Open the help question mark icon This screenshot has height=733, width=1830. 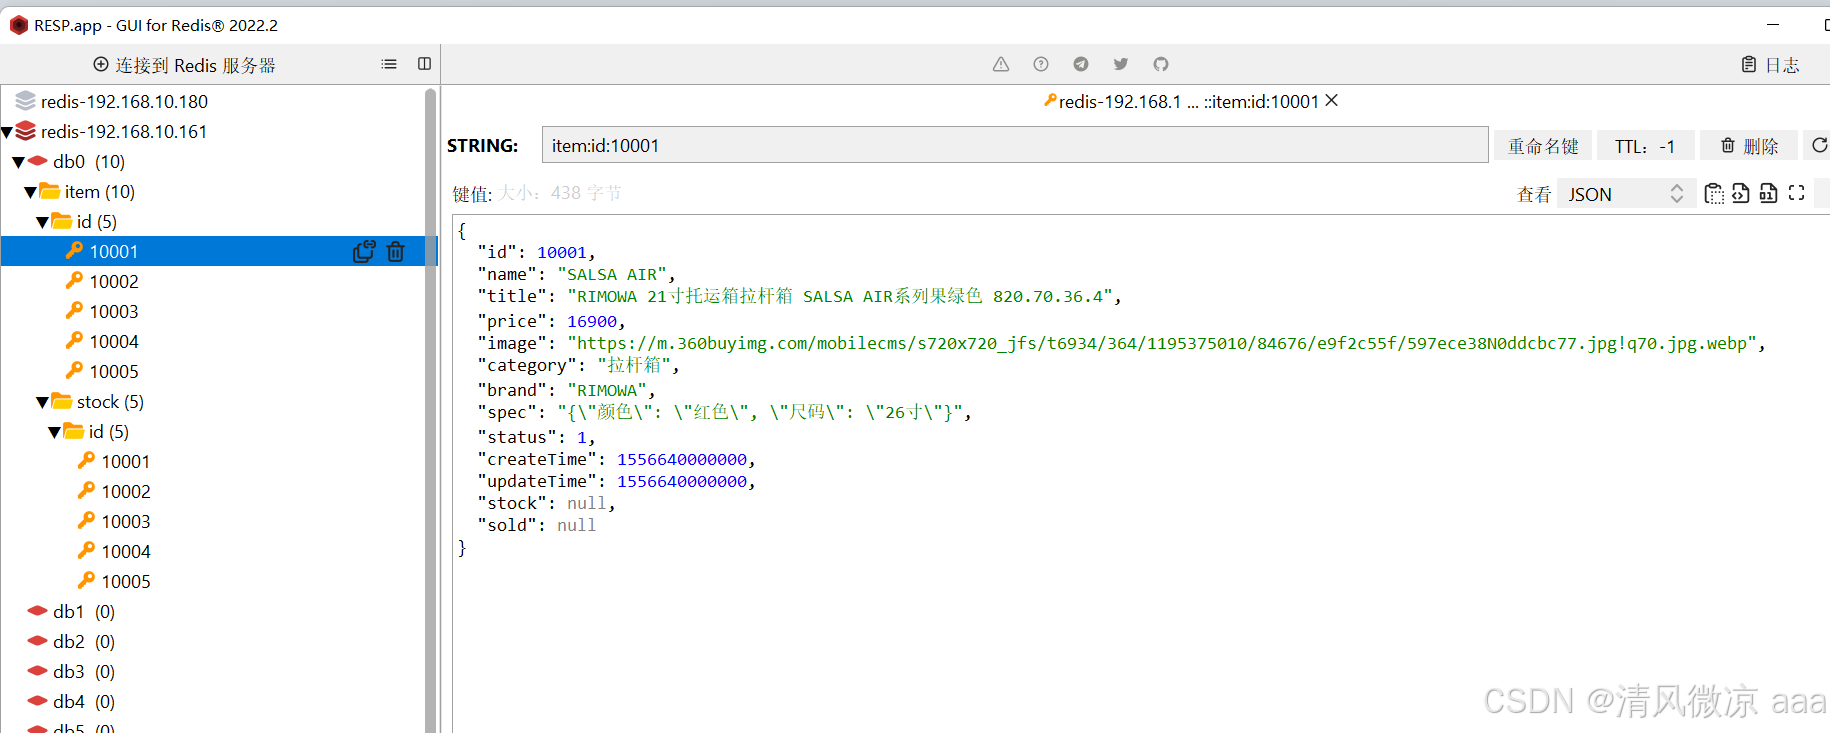tap(1041, 64)
